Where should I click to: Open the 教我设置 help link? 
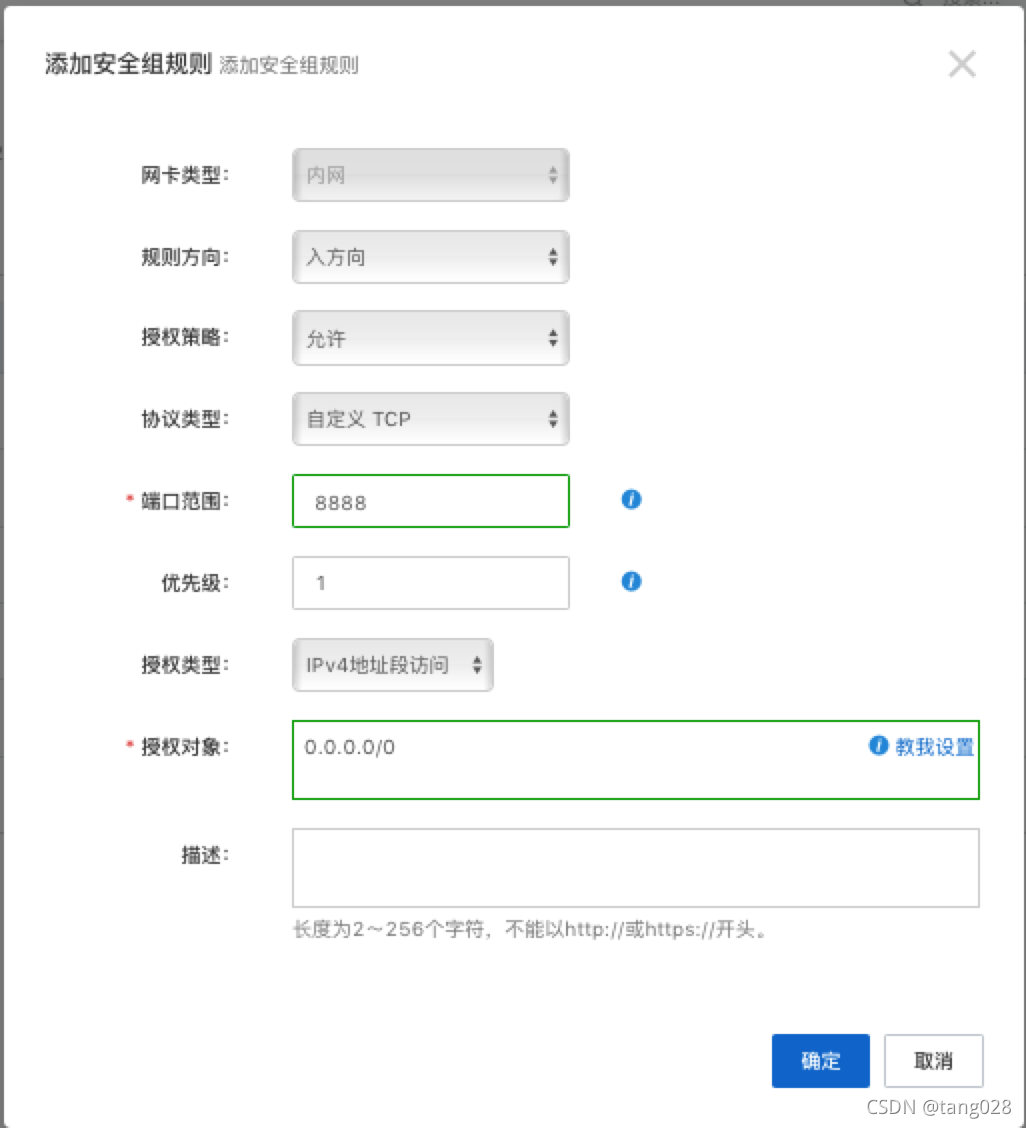tap(934, 747)
